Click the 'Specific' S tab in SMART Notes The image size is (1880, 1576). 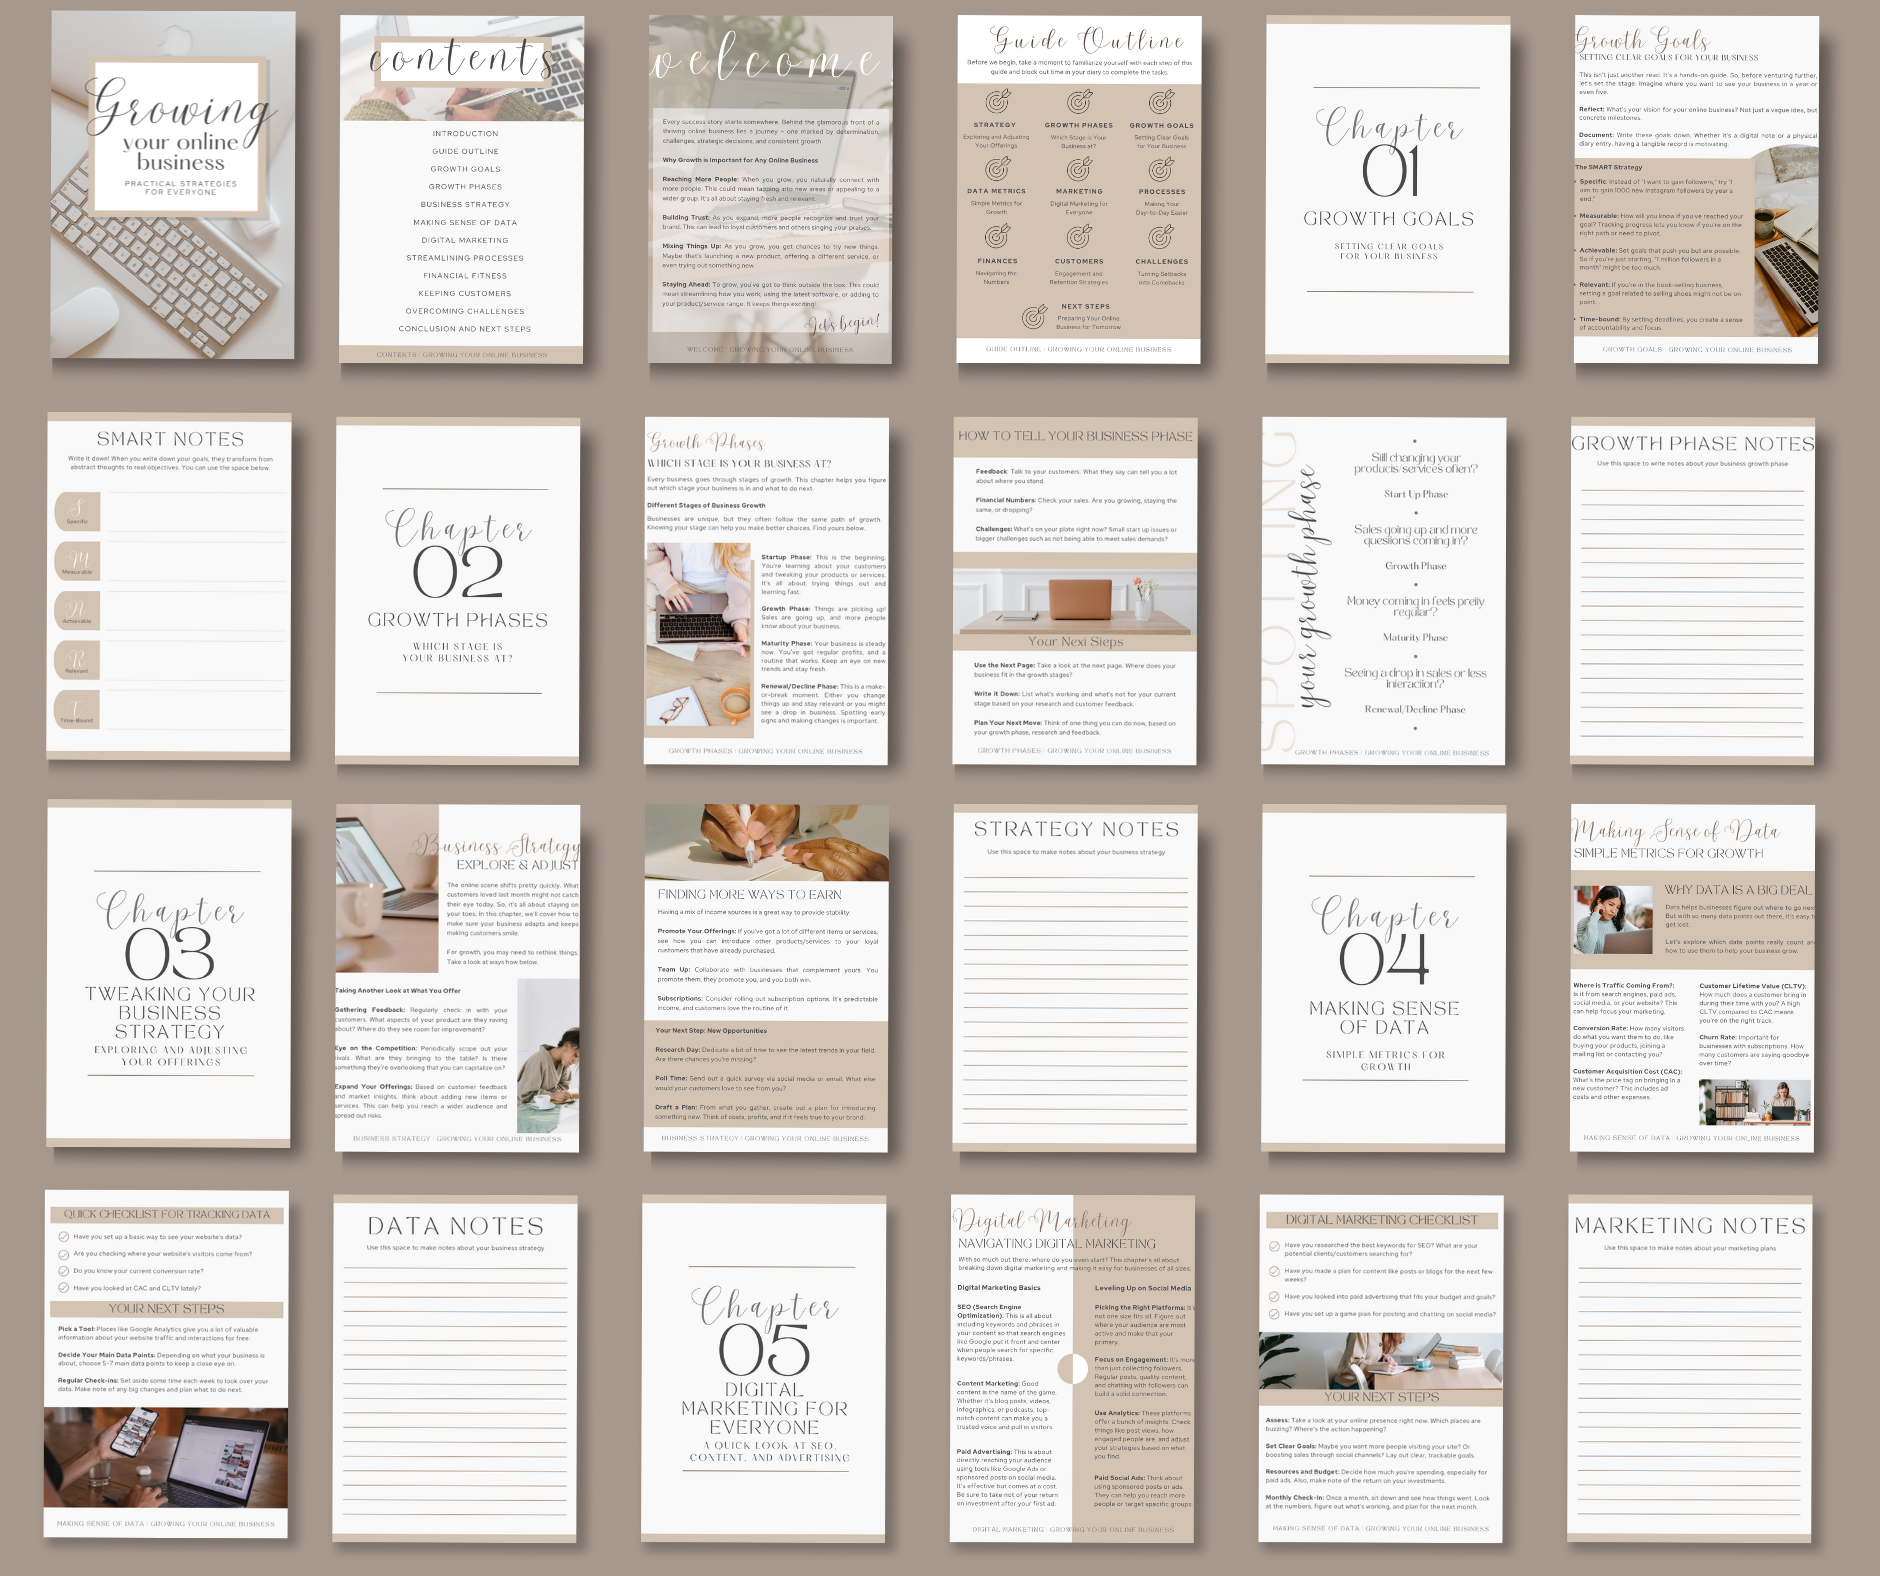pos(77,511)
